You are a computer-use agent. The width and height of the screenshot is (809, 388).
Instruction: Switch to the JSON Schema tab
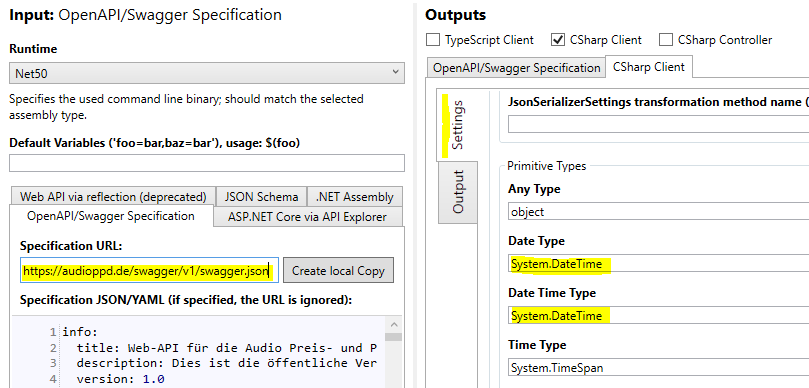pos(262,197)
